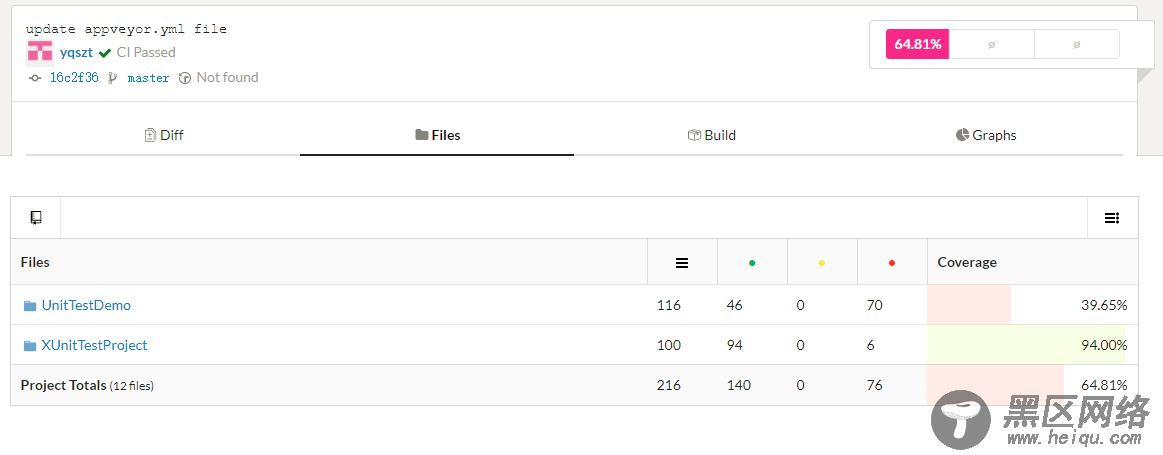Sort by total lines column header
The height and width of the screenshot is (455, 1163).
click(682, 262)
